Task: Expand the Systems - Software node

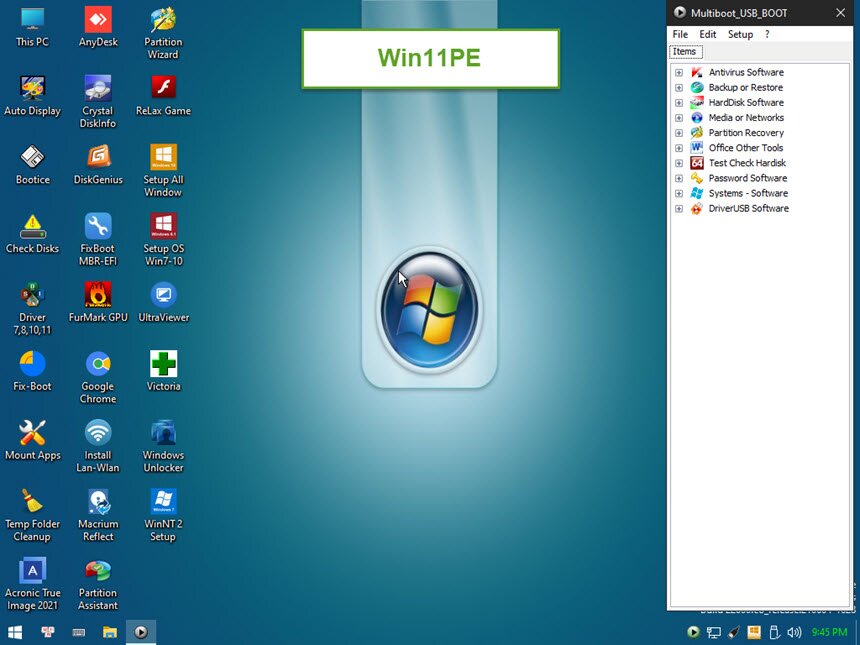Action: point(679,194)
